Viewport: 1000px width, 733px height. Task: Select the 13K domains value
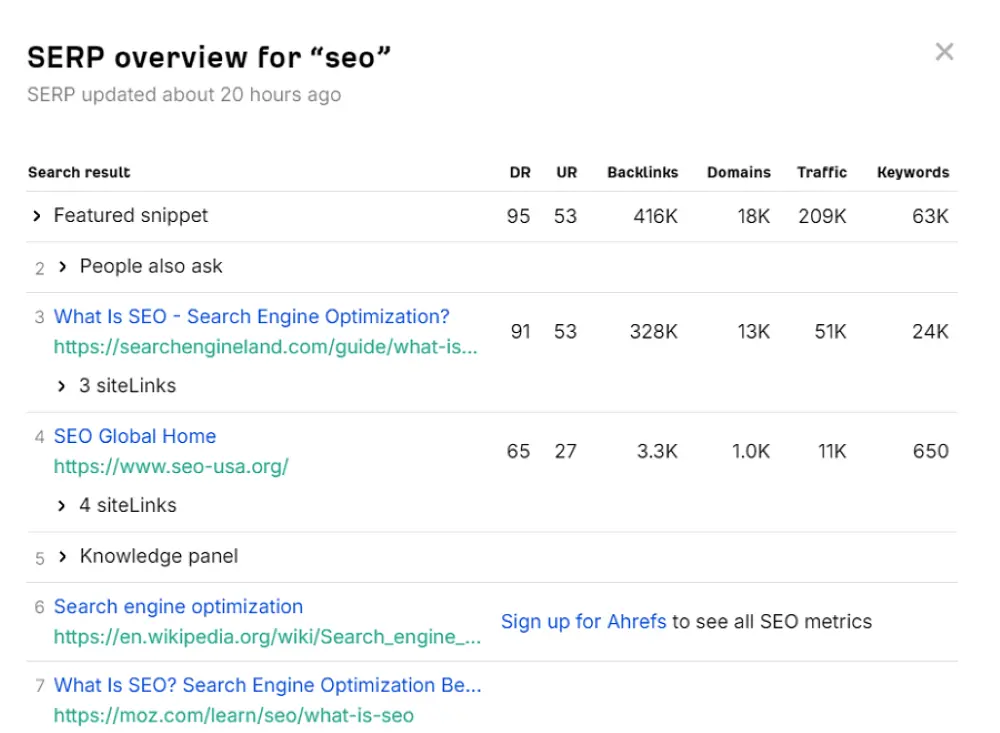(x=754, y=332)
